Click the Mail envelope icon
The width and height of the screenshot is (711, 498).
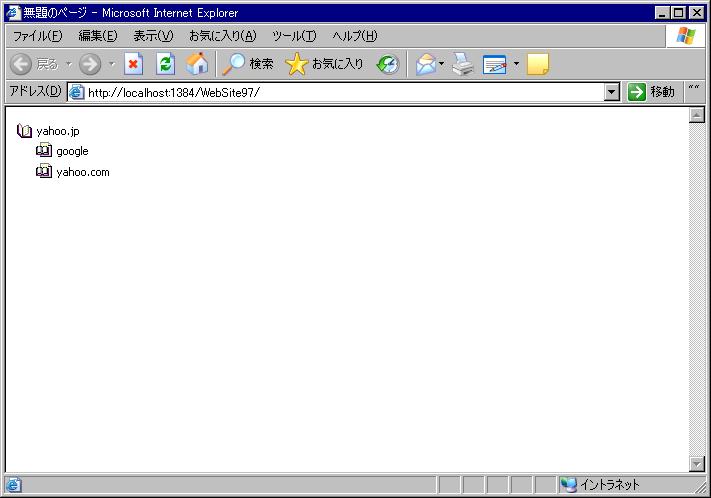[426, 64]
